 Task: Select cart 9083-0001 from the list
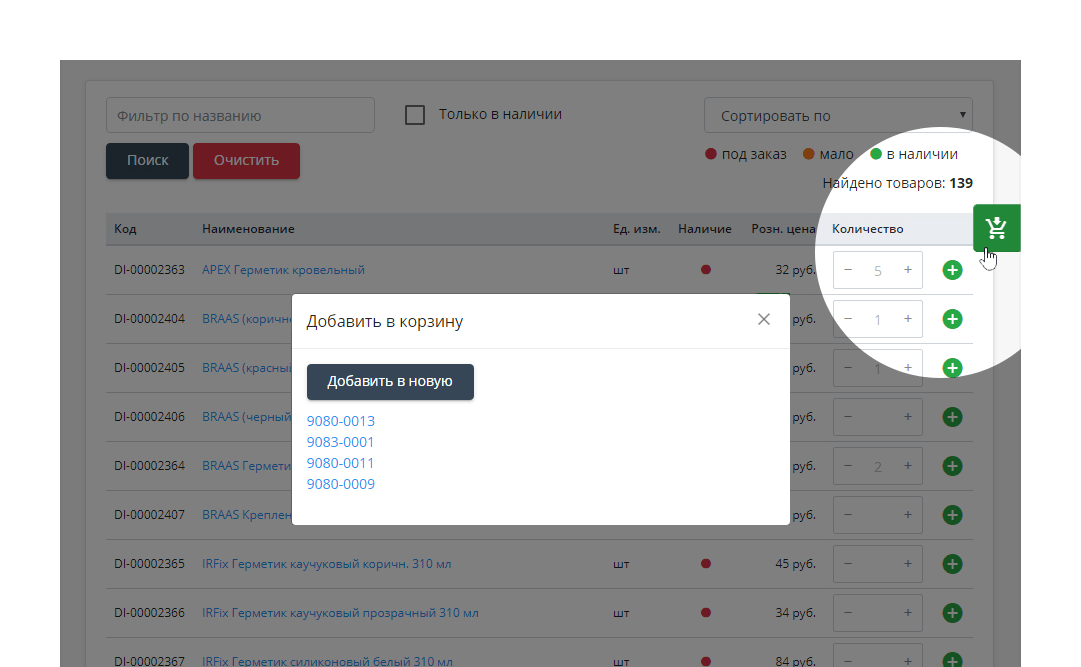point(341,442)
